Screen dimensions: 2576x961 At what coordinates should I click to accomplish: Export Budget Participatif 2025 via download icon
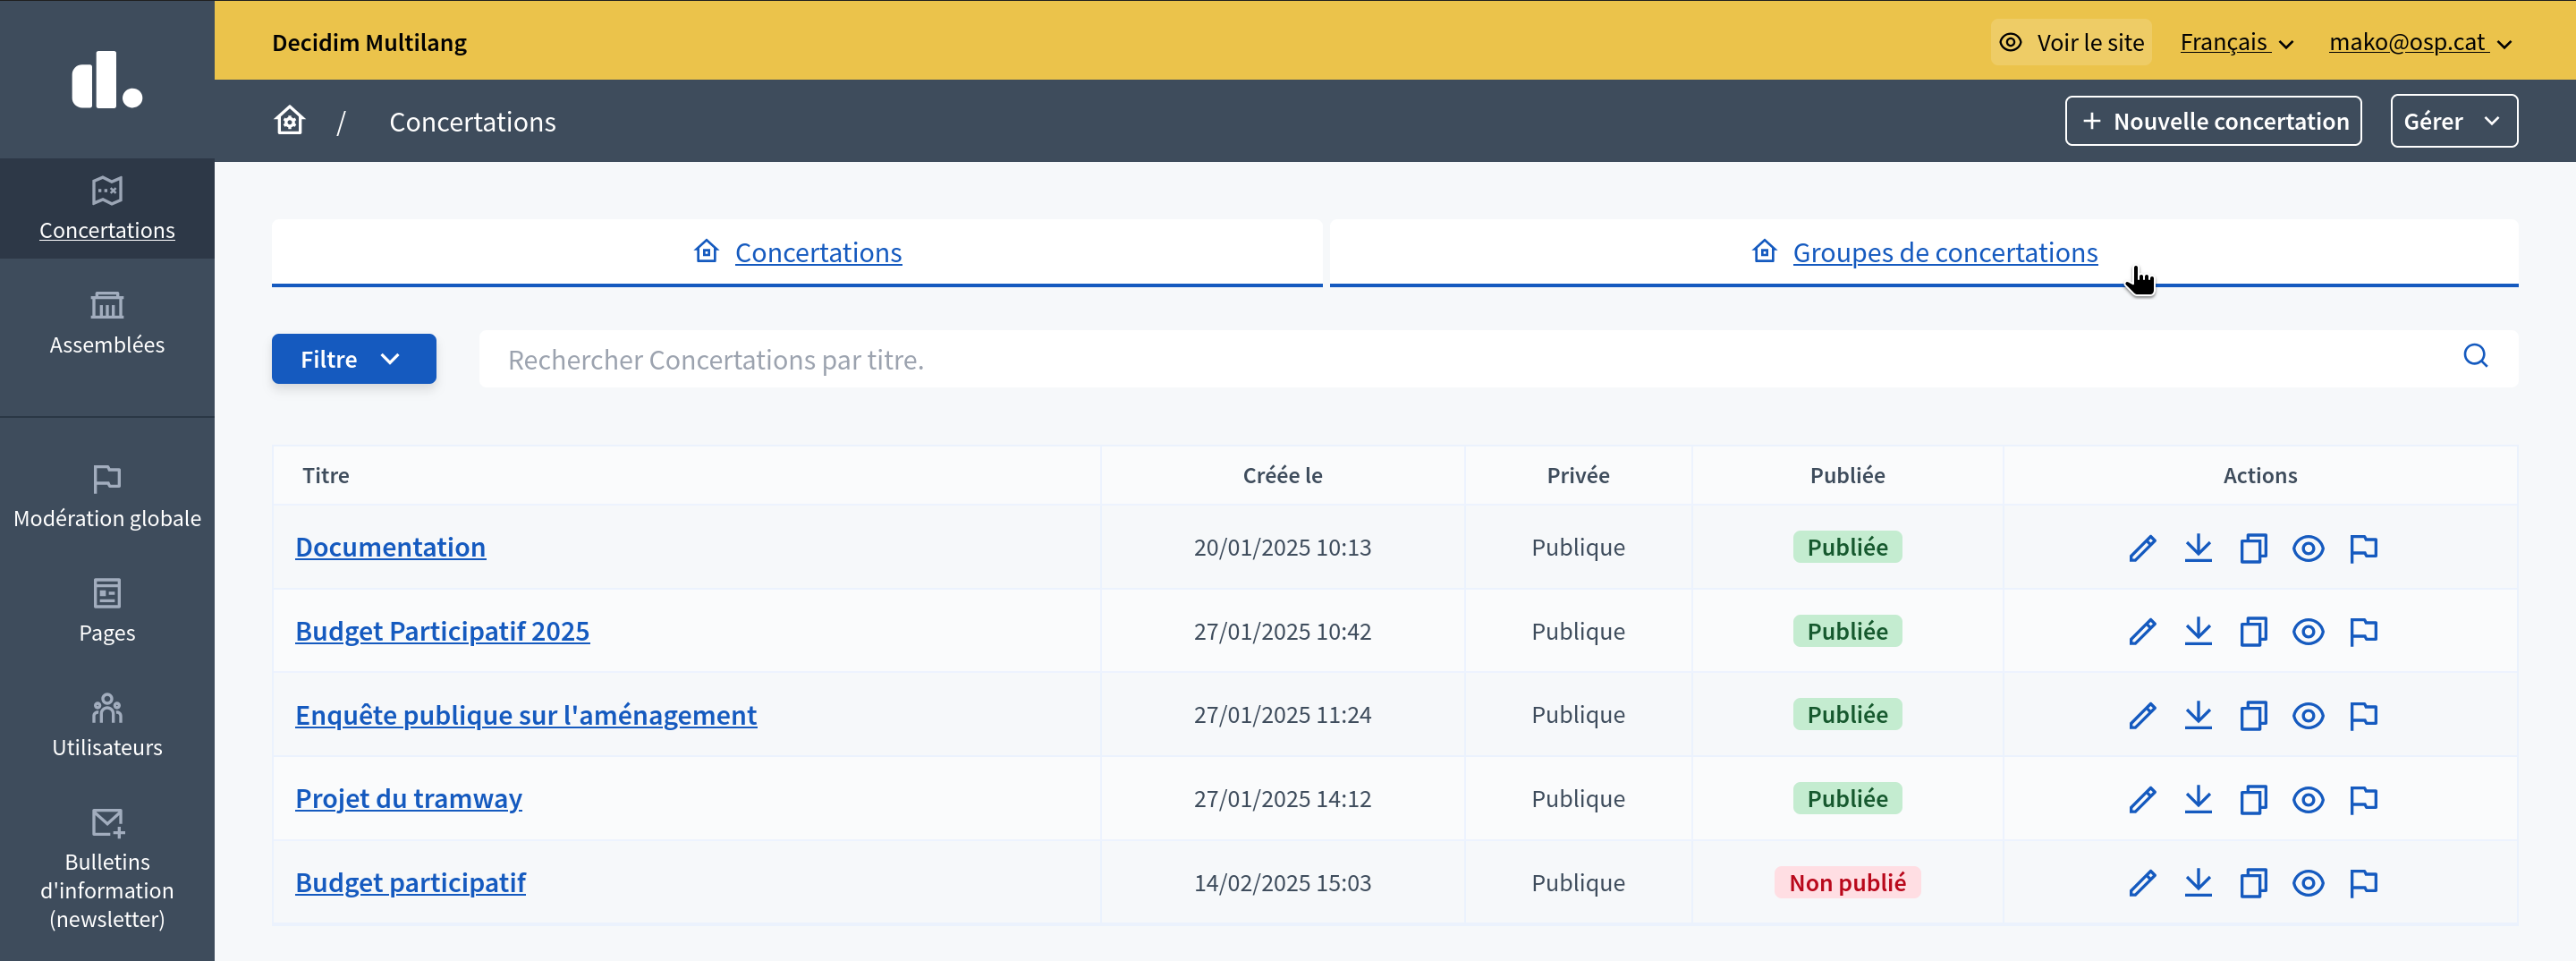click(2198, 632)
